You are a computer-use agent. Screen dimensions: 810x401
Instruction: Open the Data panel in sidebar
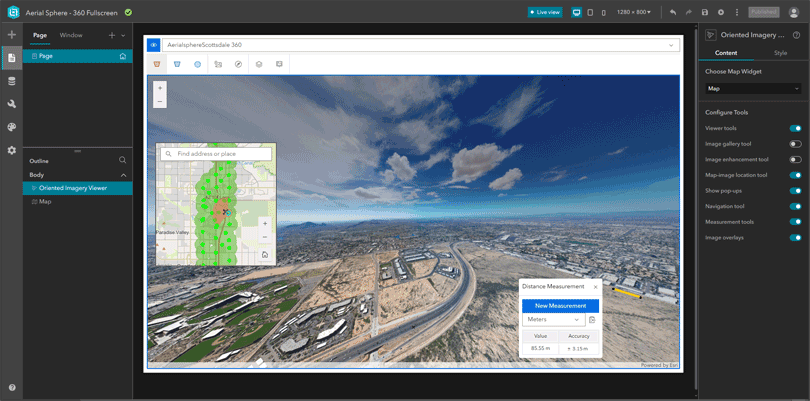11,81
